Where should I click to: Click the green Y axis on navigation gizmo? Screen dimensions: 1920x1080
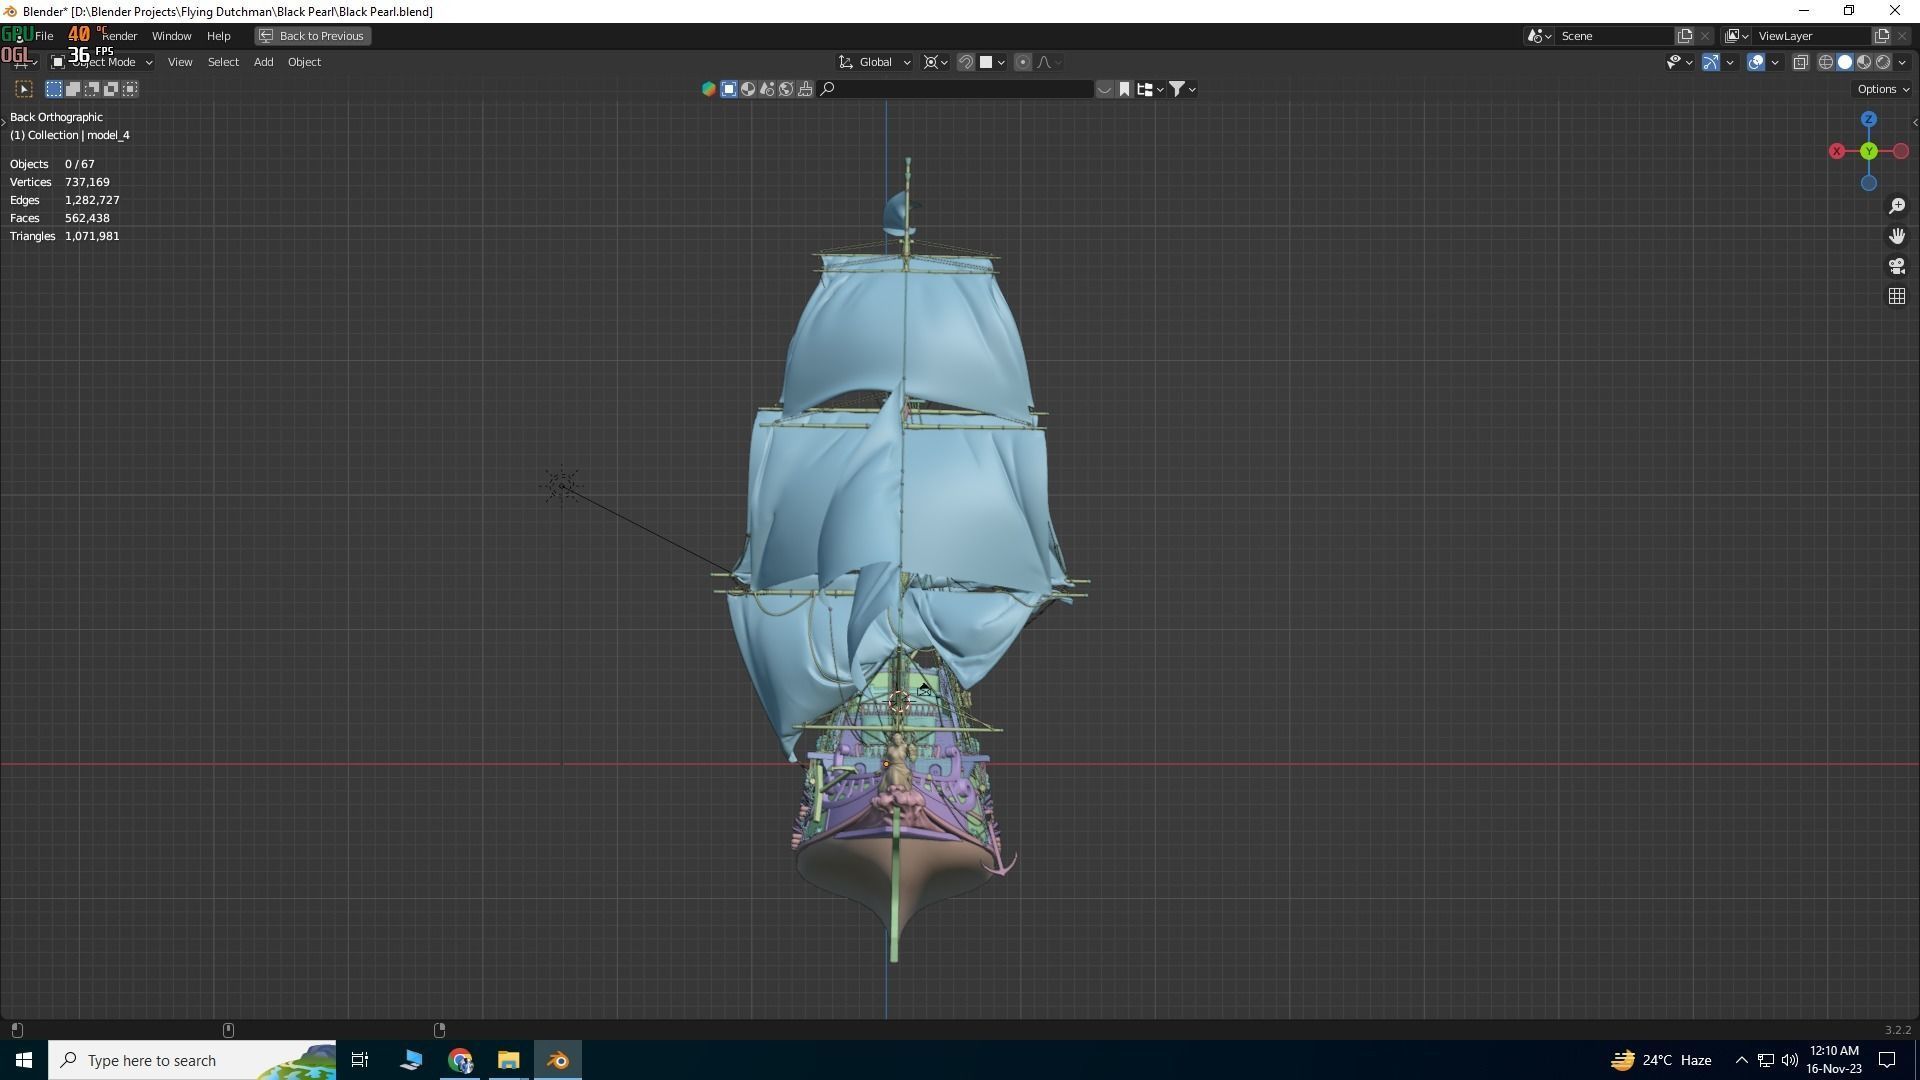point(1869,151)
